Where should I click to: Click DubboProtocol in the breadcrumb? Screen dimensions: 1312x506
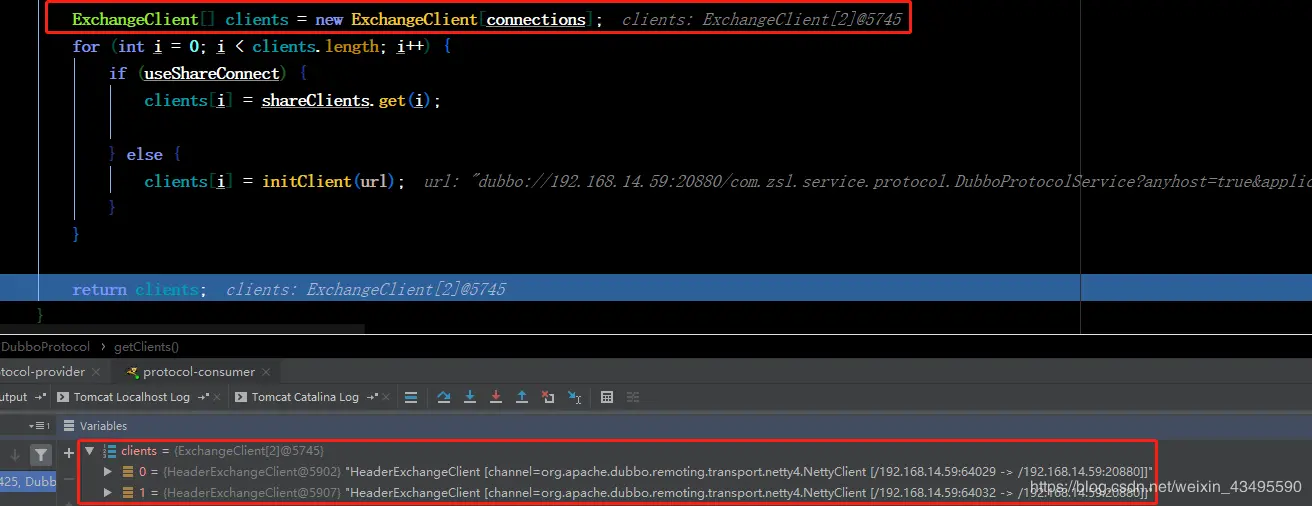click(x=45, y=347)
